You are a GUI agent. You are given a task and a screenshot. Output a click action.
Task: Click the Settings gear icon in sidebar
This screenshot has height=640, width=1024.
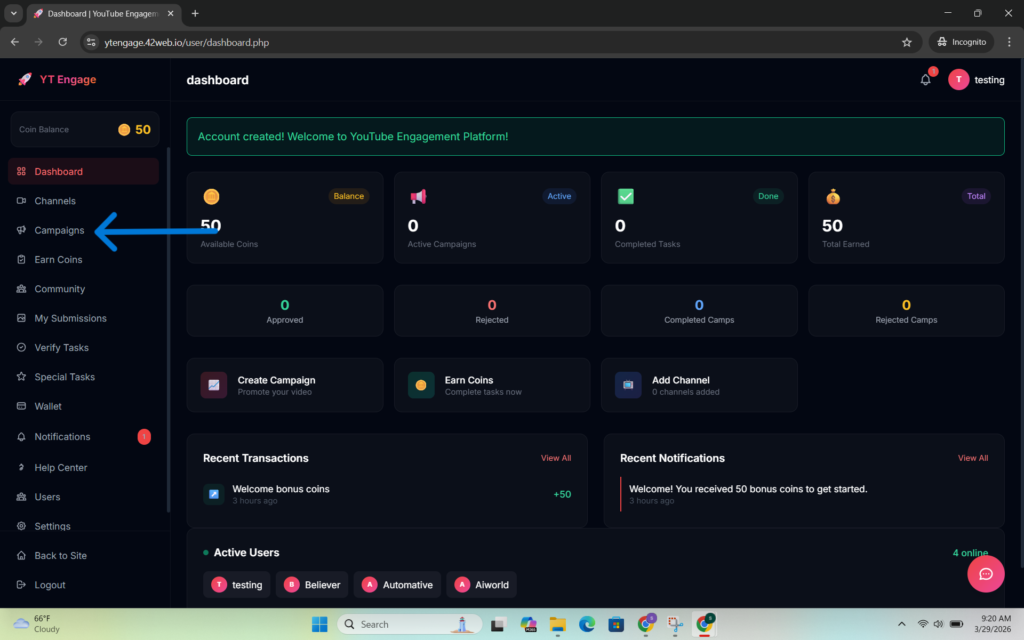tap(22, 526)
